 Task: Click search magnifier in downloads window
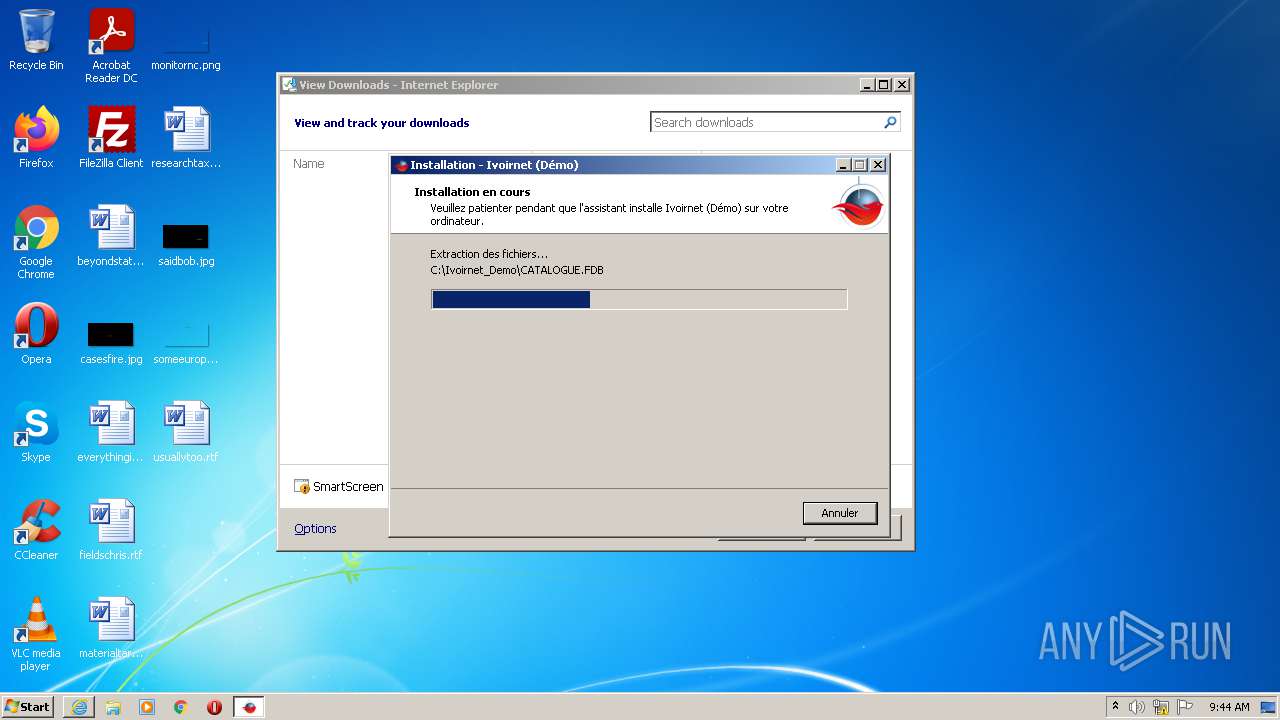890,122
